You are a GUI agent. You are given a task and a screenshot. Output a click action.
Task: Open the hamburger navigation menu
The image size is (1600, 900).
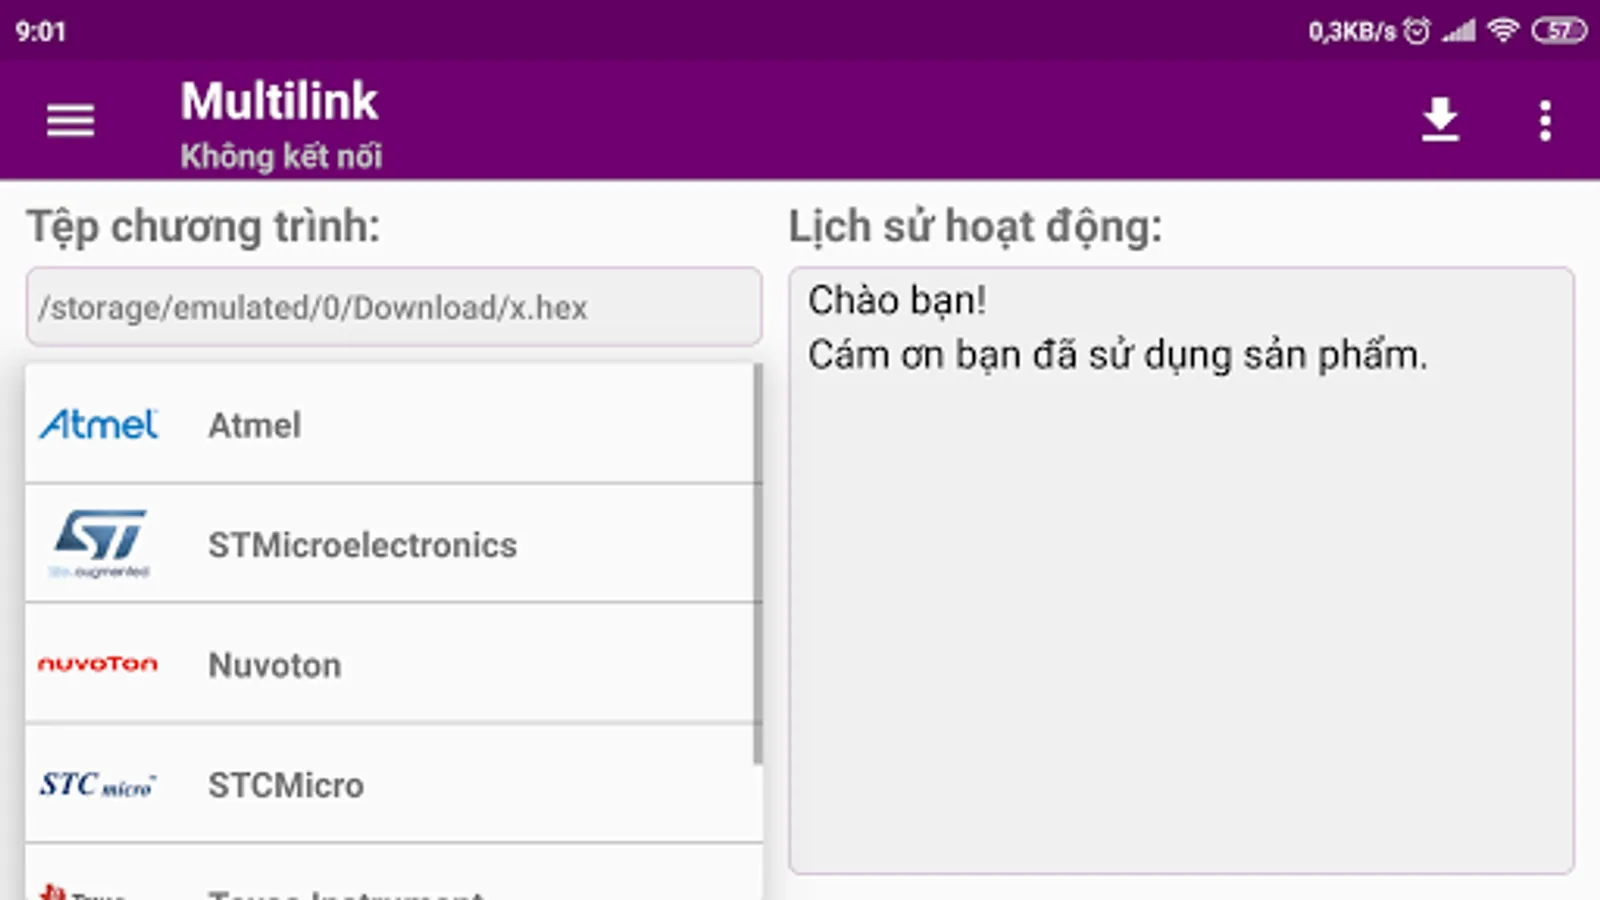point(70,121)
